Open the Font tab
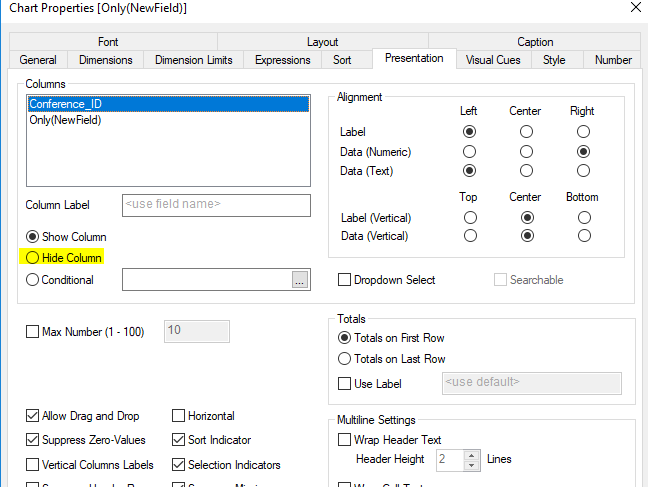Viewport: 648px width, 487px height. click(x=108, y=42)
